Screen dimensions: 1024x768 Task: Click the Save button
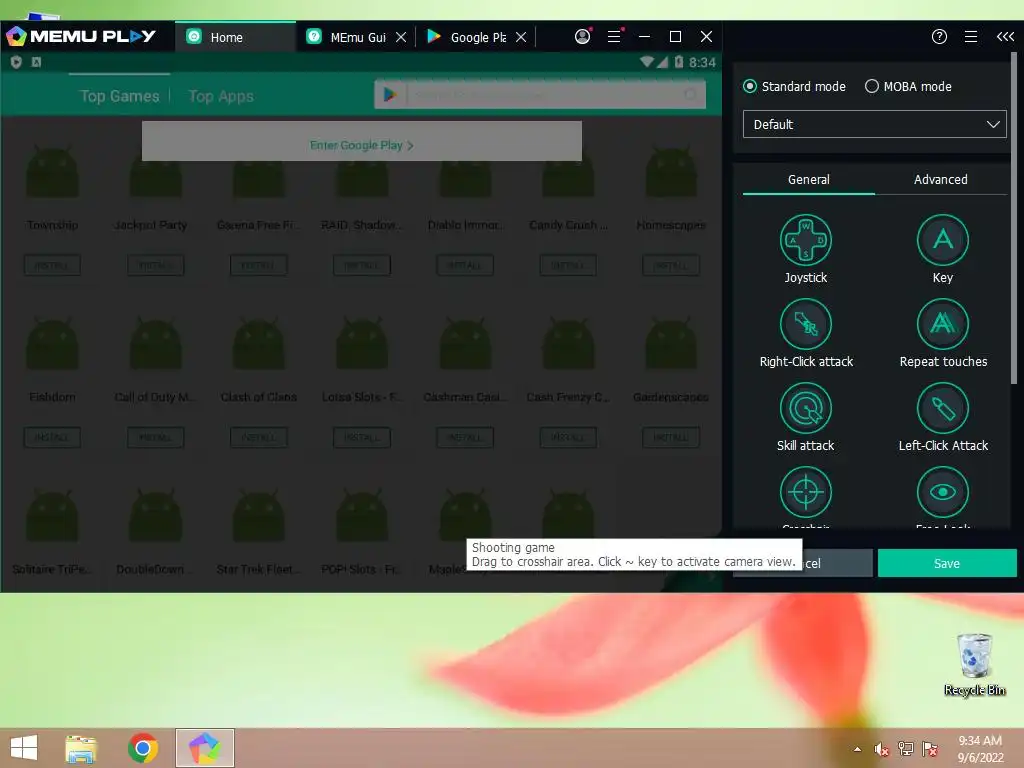pos(947,563)
